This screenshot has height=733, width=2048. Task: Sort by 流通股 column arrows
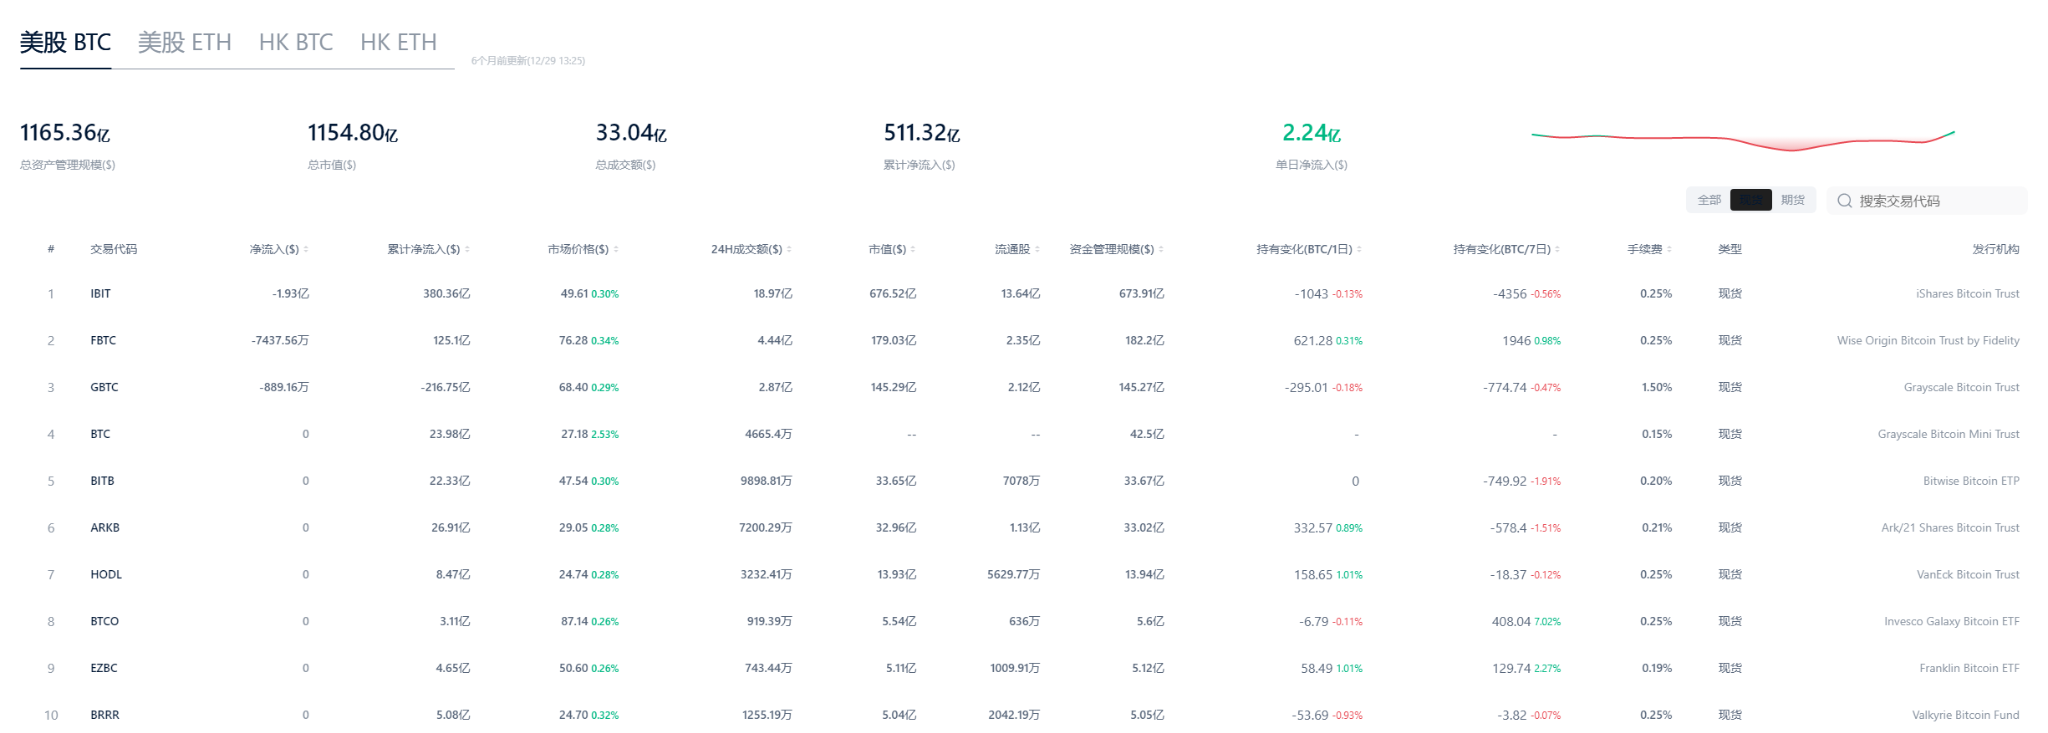pyautogui.click(x=1037, y=249)
